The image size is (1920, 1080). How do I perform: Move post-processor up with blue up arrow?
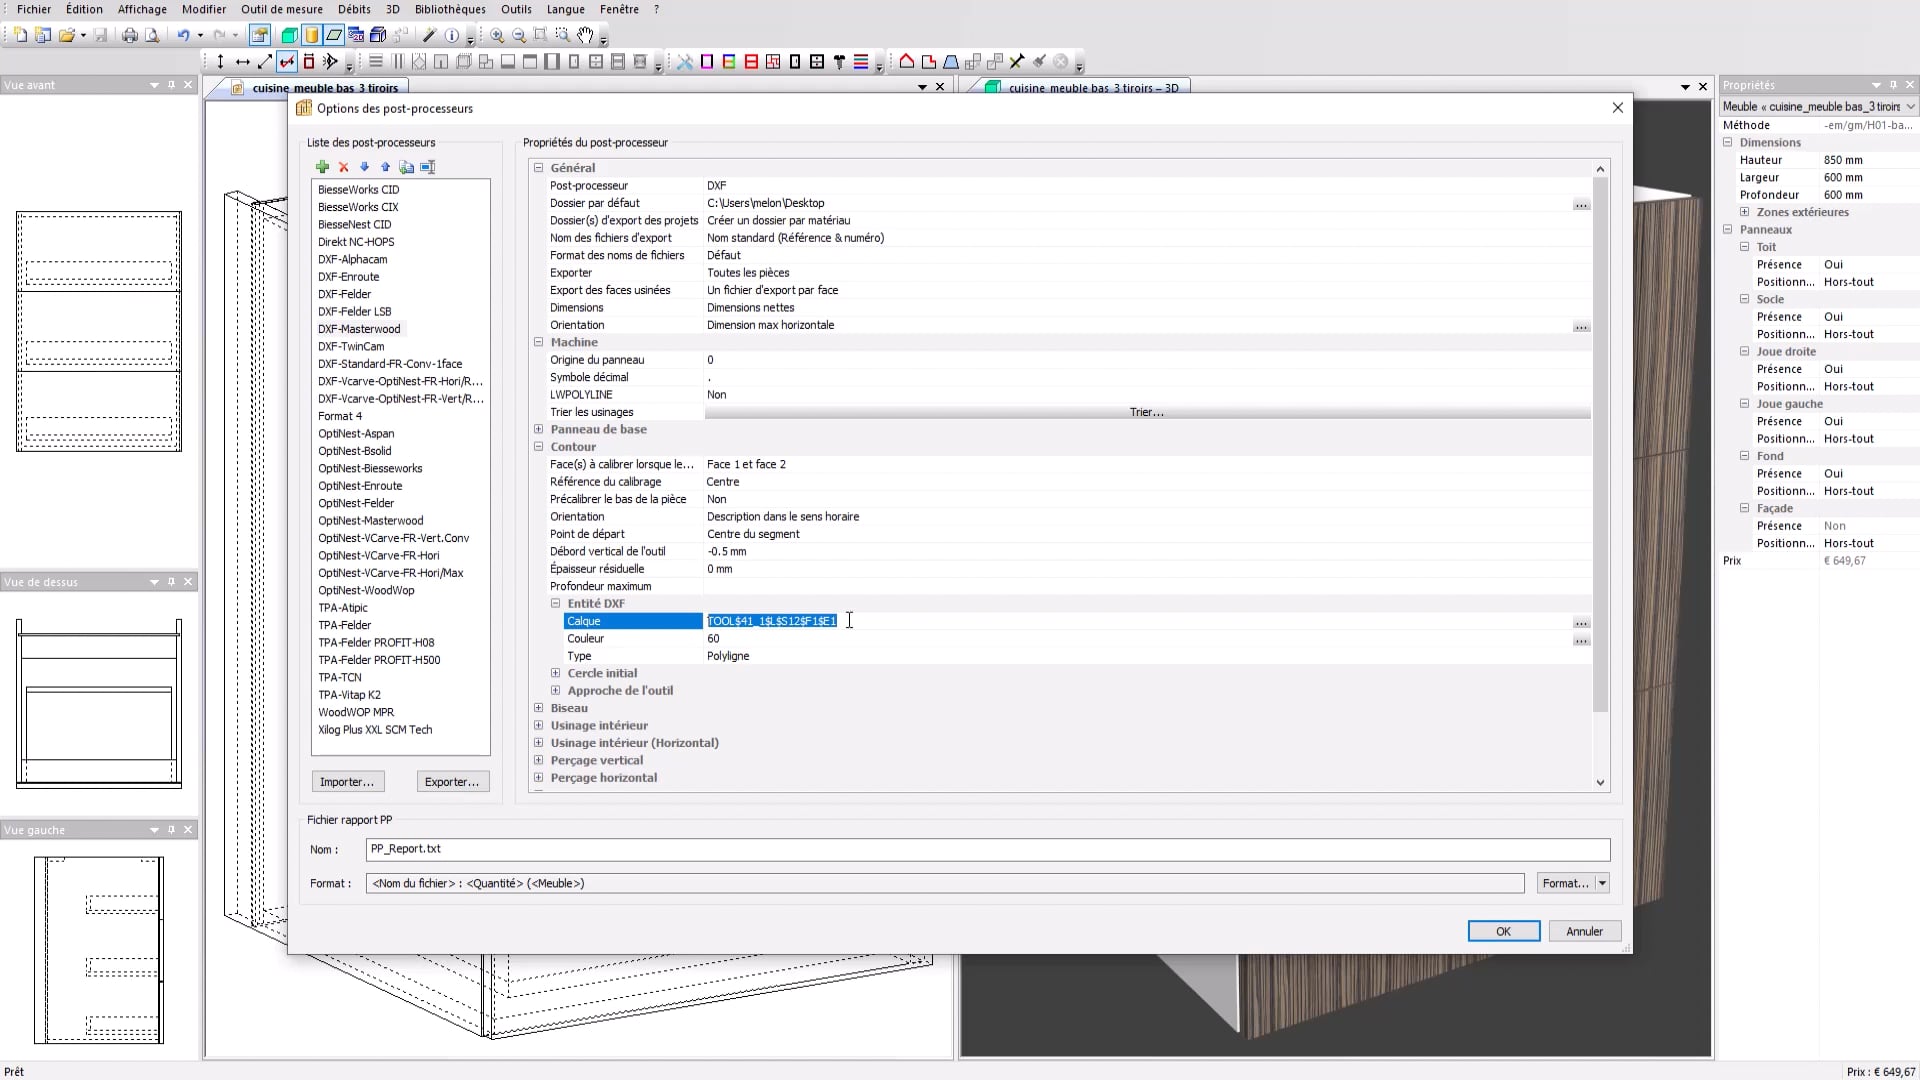(385, 167)
